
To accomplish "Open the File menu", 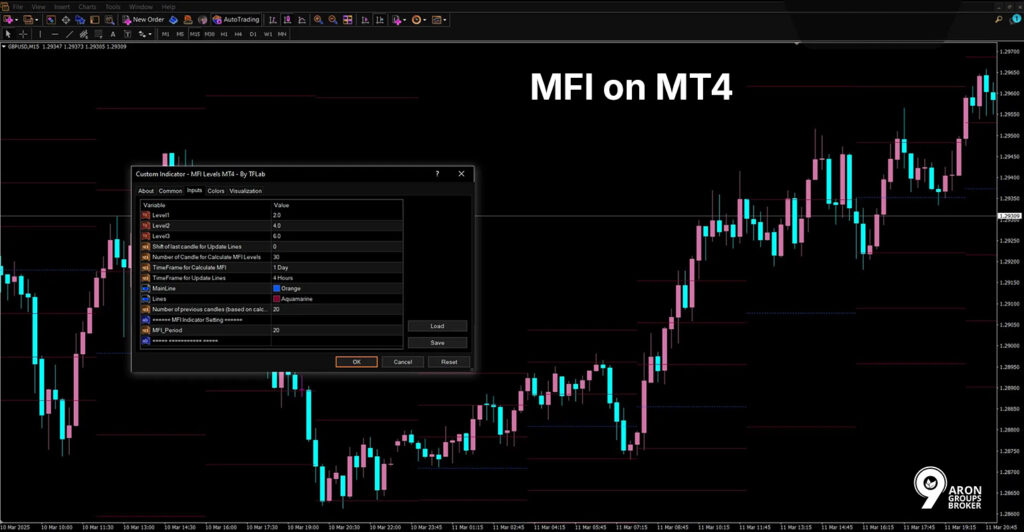I will tap(18, 7).
